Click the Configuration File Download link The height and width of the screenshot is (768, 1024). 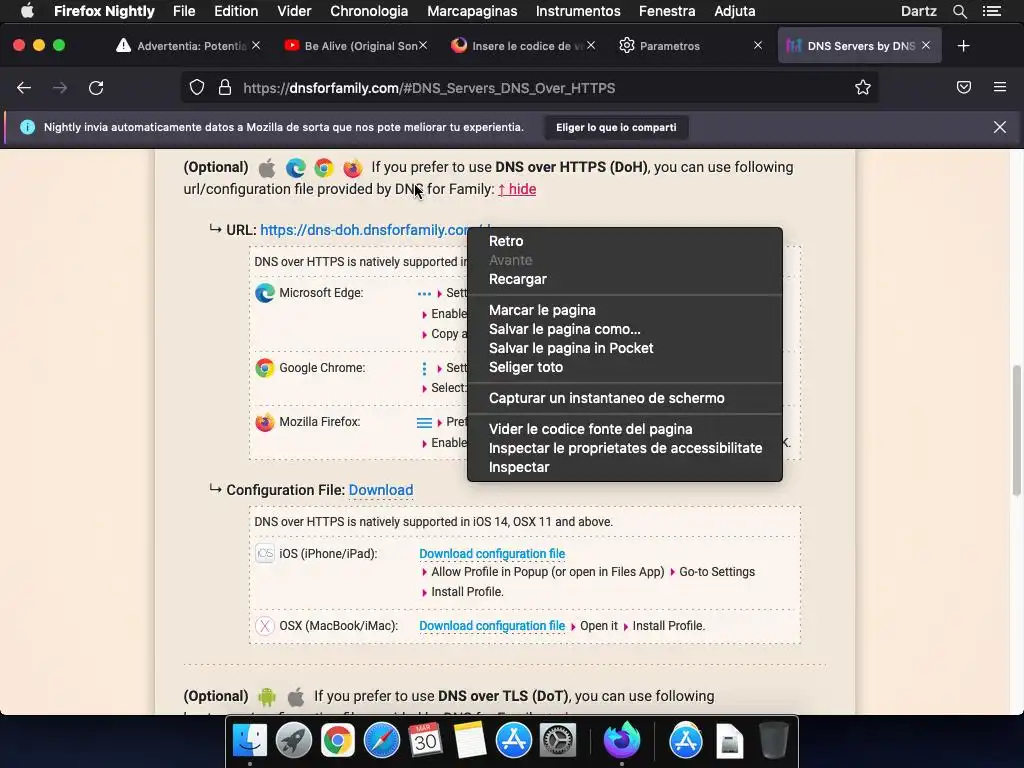(381, 490)
